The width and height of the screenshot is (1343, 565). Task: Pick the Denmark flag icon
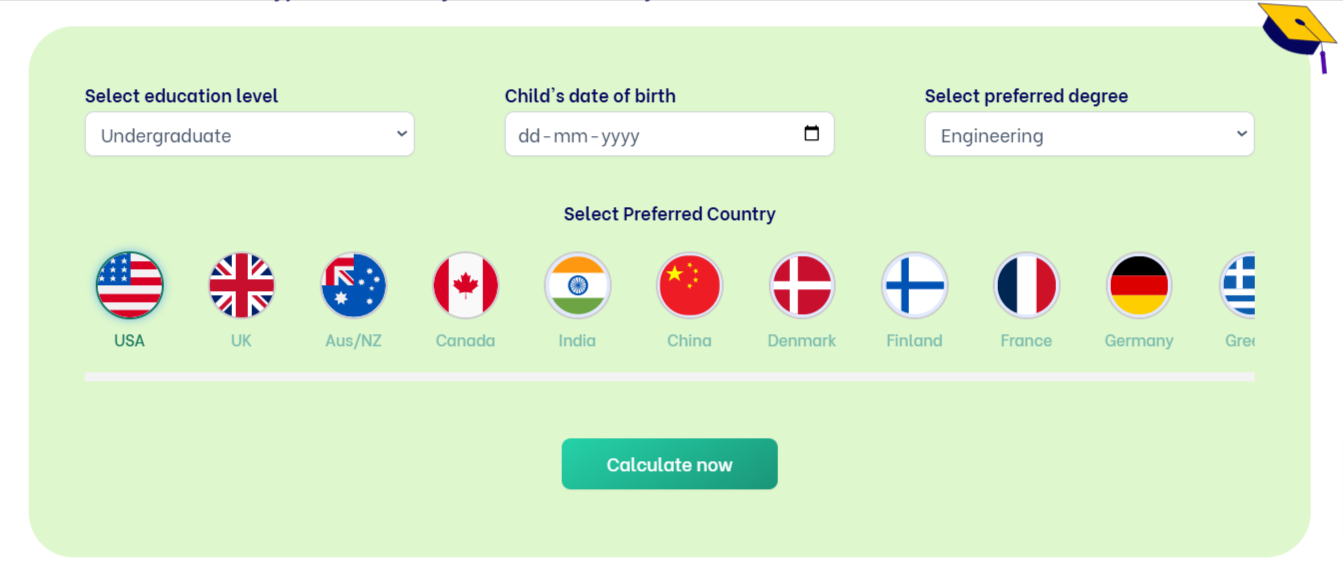pos(802,286)
